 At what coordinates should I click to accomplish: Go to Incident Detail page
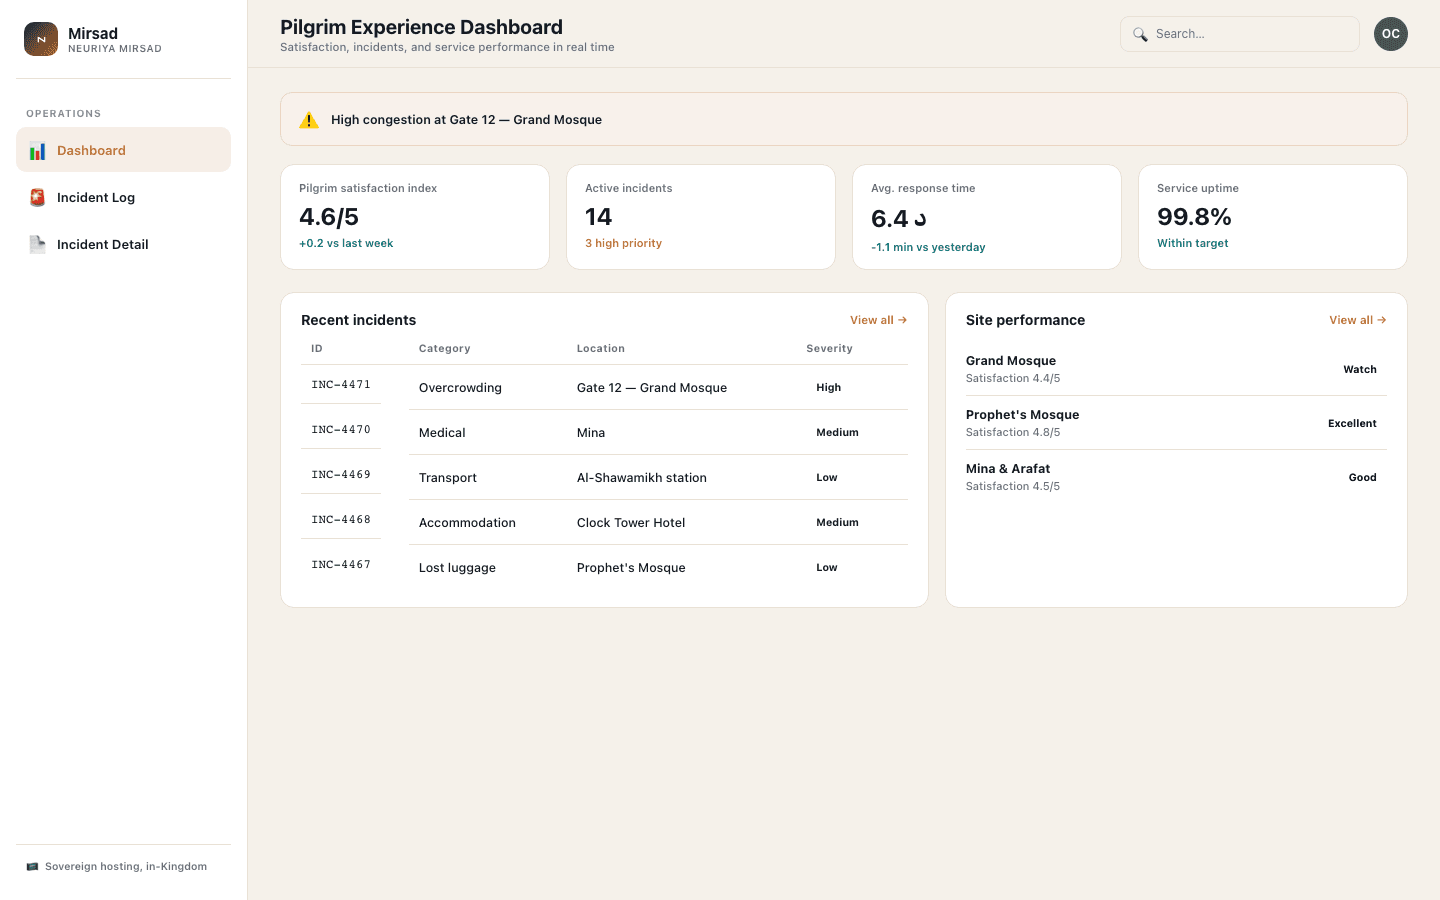tap(124, 244)
